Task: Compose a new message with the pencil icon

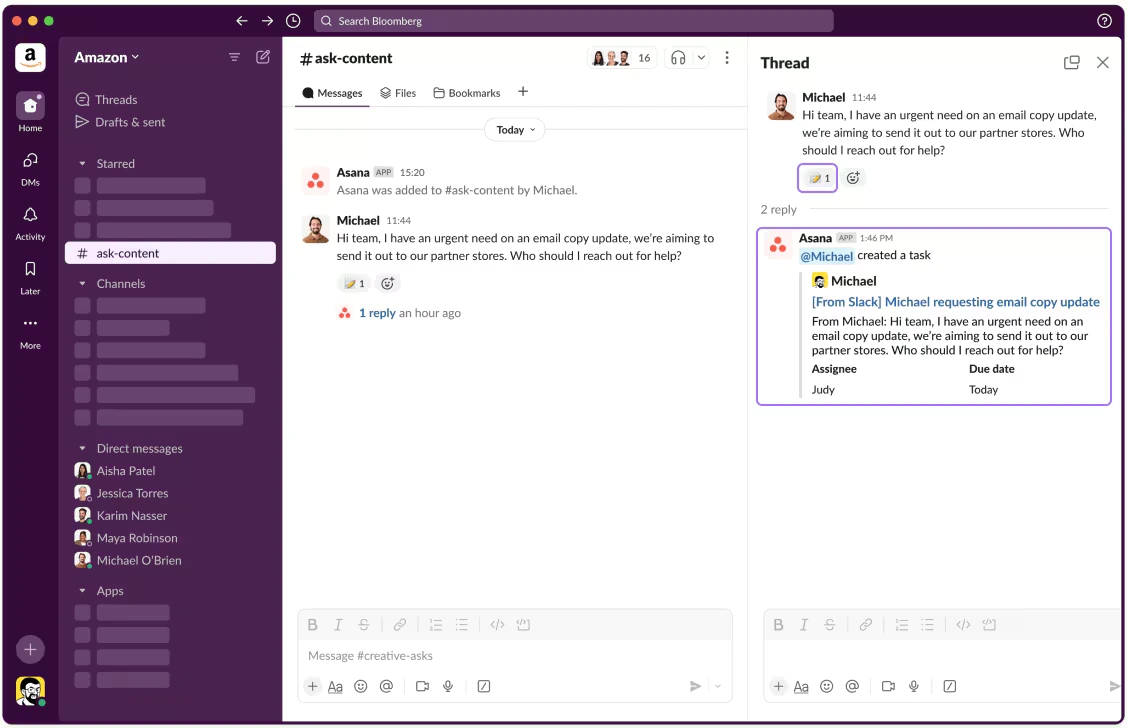Action: point(262,57)
